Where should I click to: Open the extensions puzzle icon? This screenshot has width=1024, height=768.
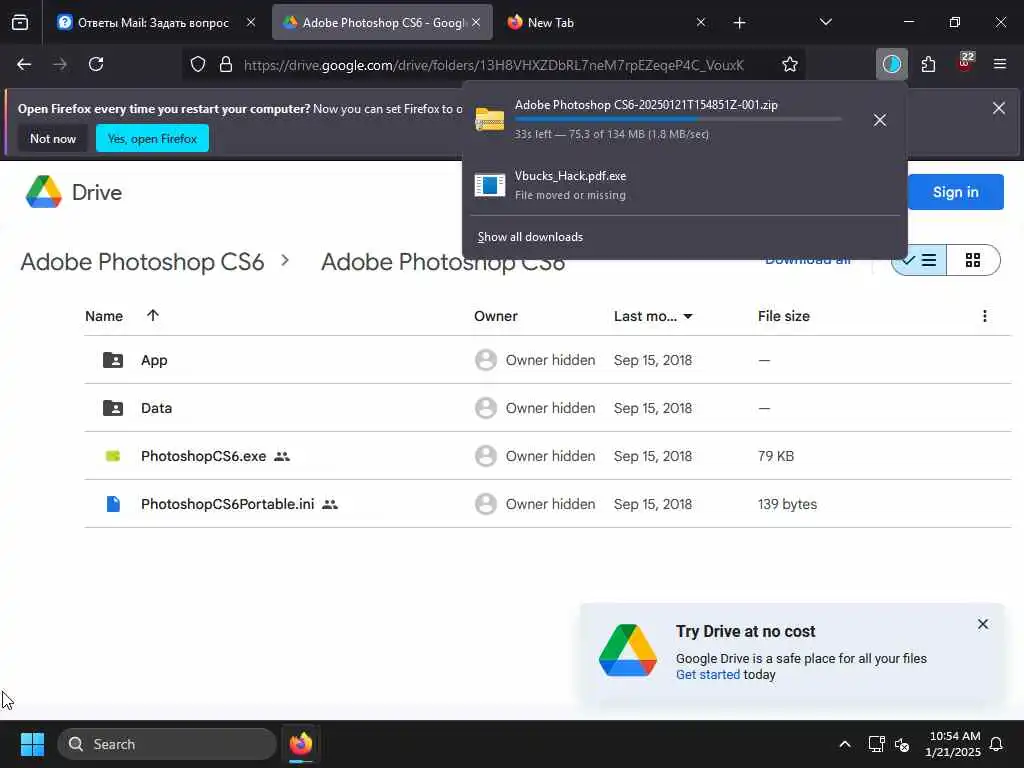coord(928,64)
